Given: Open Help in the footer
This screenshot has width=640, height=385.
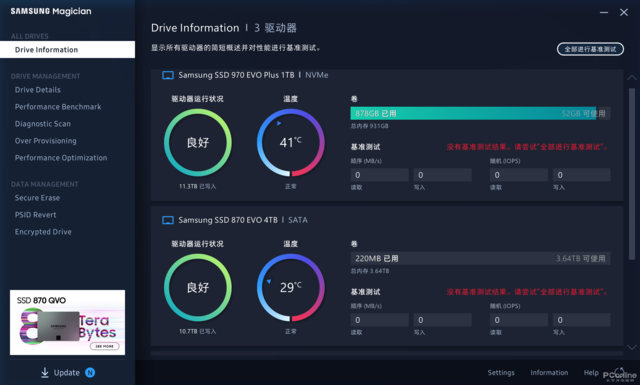Looking at the screenshot, I should tap(591, 373).
